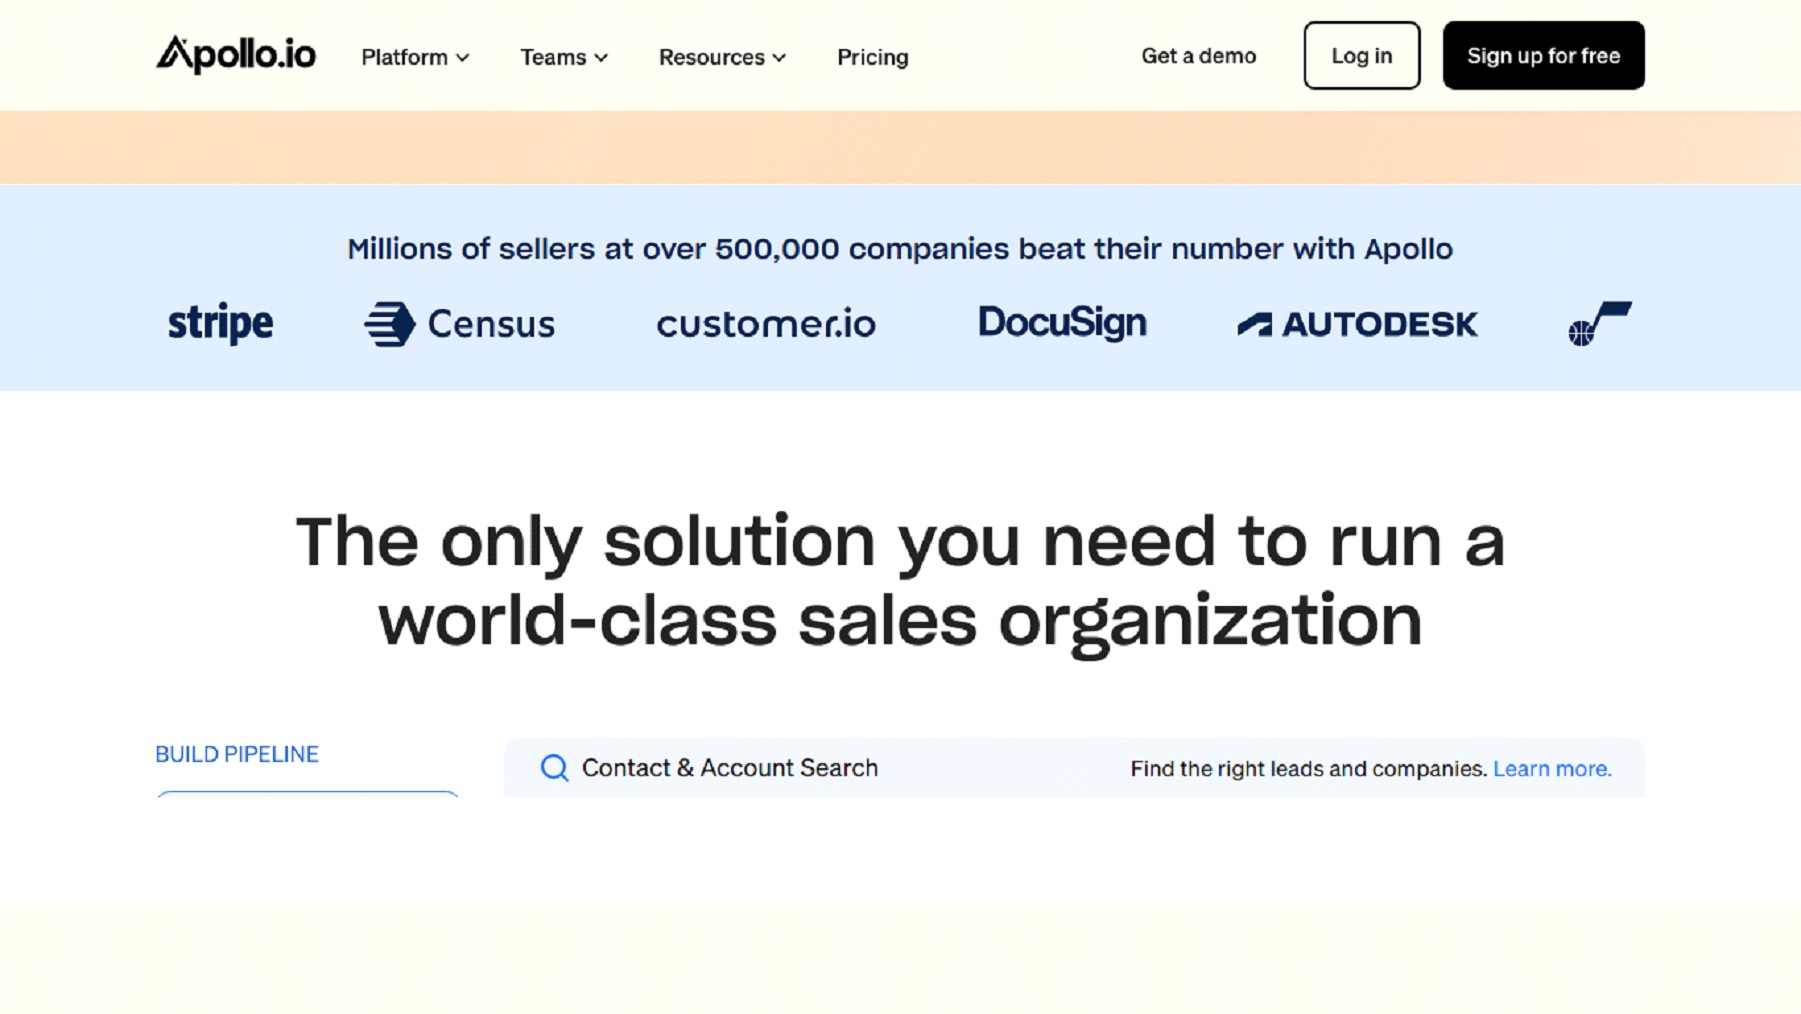Select the Autodesk logo
Viewport: 1801px width, 1014px height.
tap(1357, 323)
